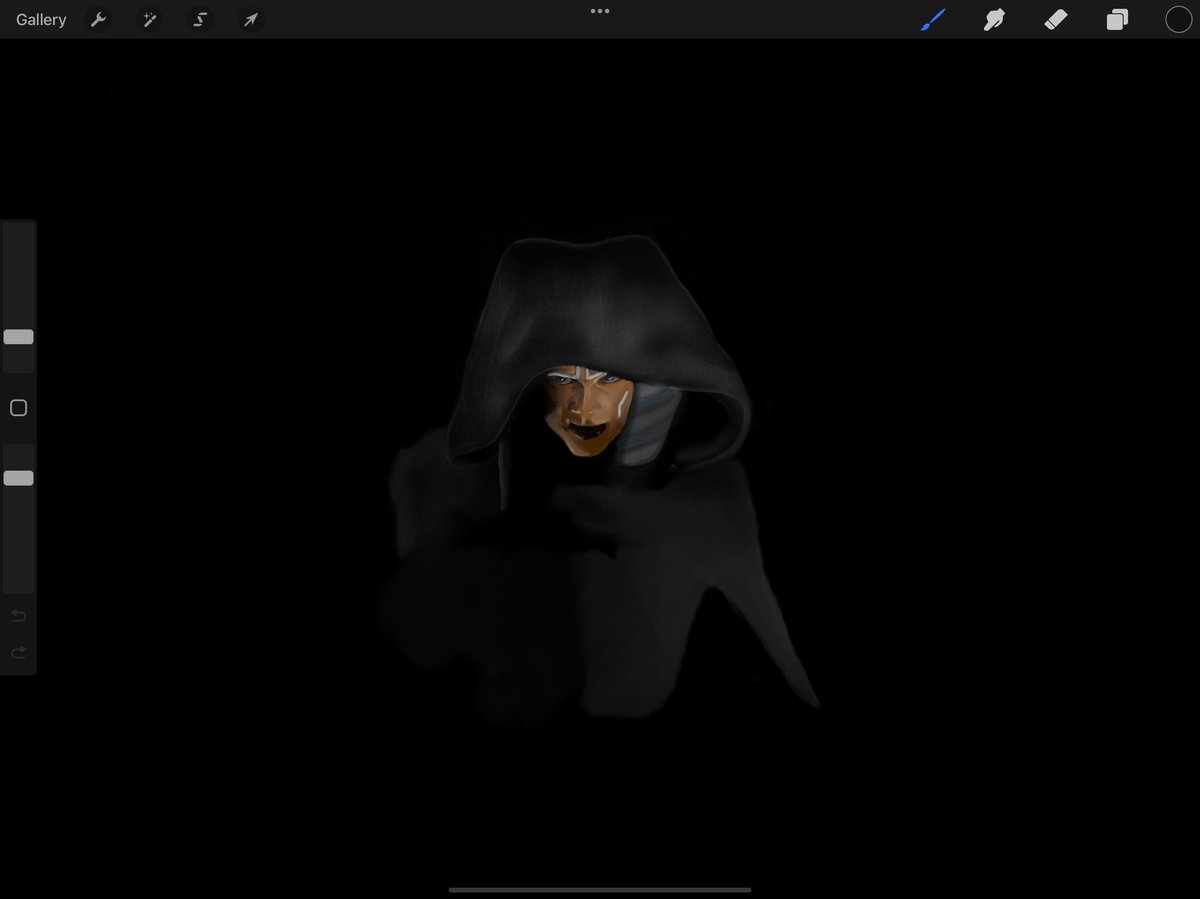Open the Actions wrench menu
Viewport: 1200px width, 899px height.
coord(98,19)
